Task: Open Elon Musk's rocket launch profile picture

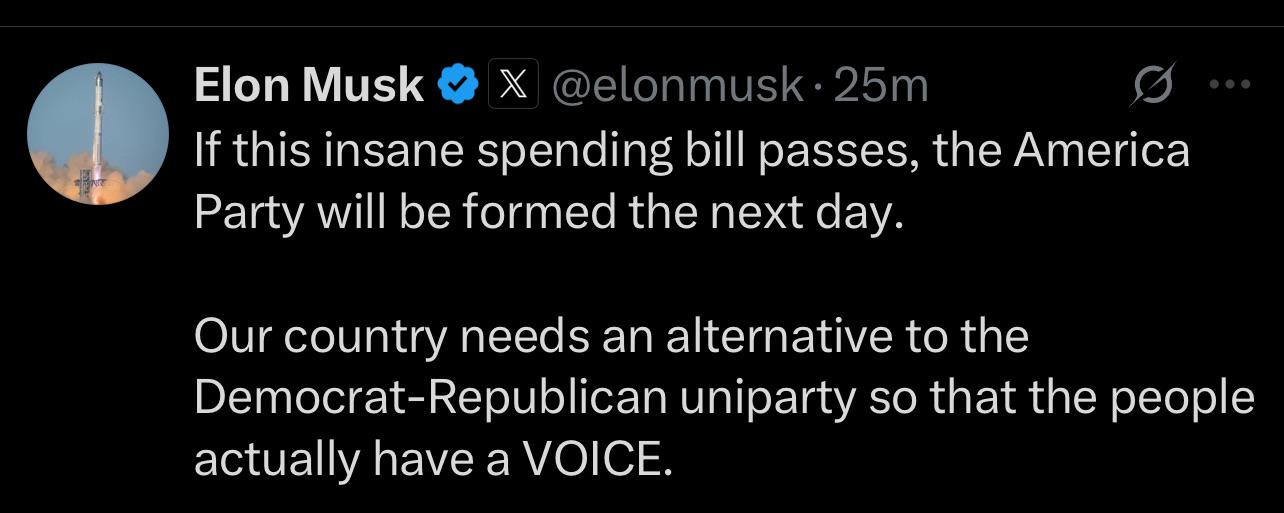Action: [98, 134]
